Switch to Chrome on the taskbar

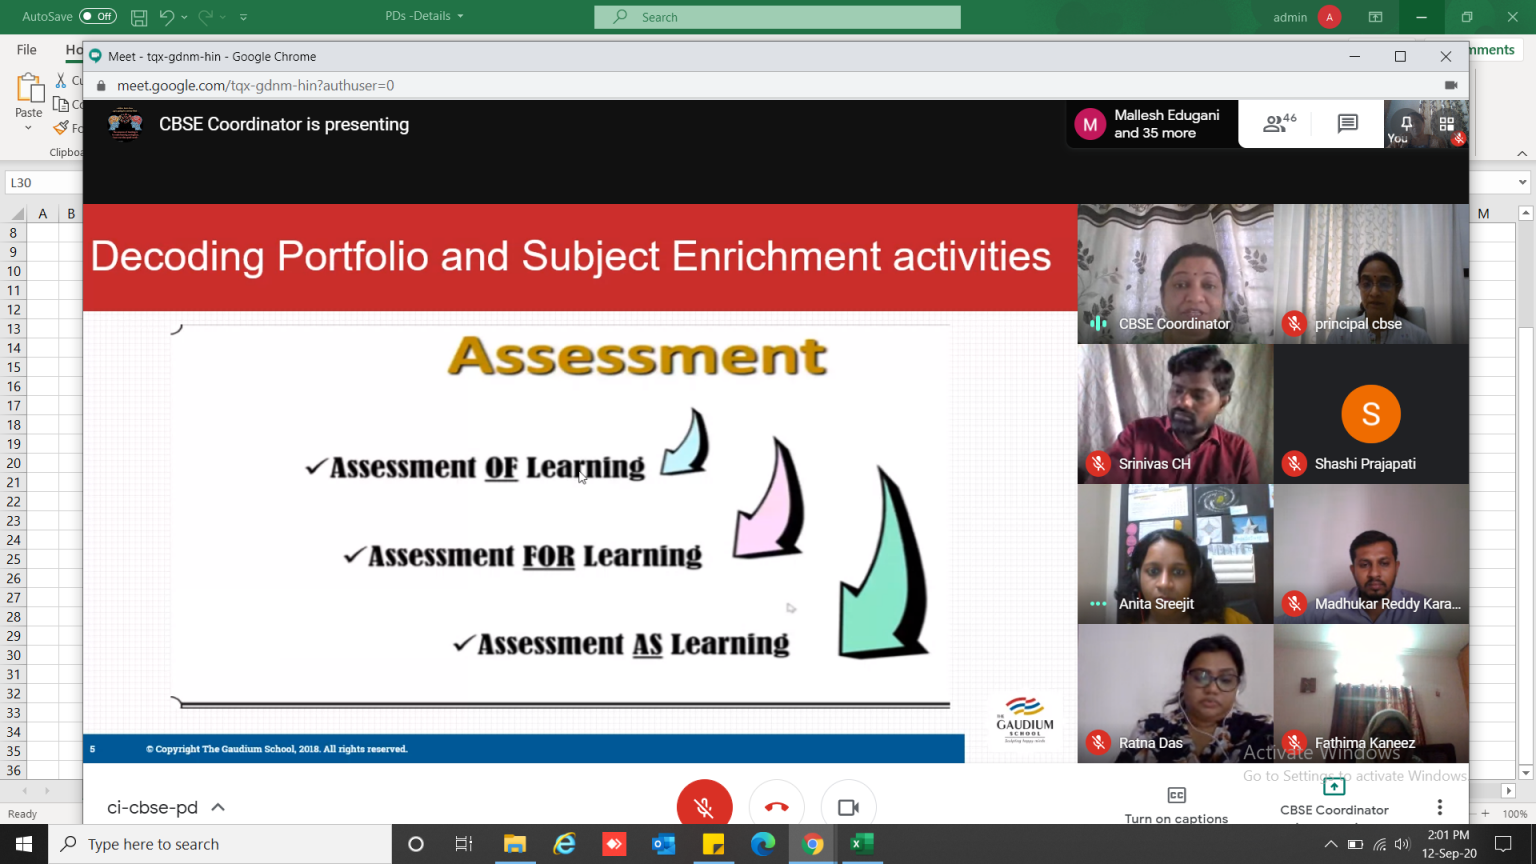pyautogui.click(x=812, y=844)
